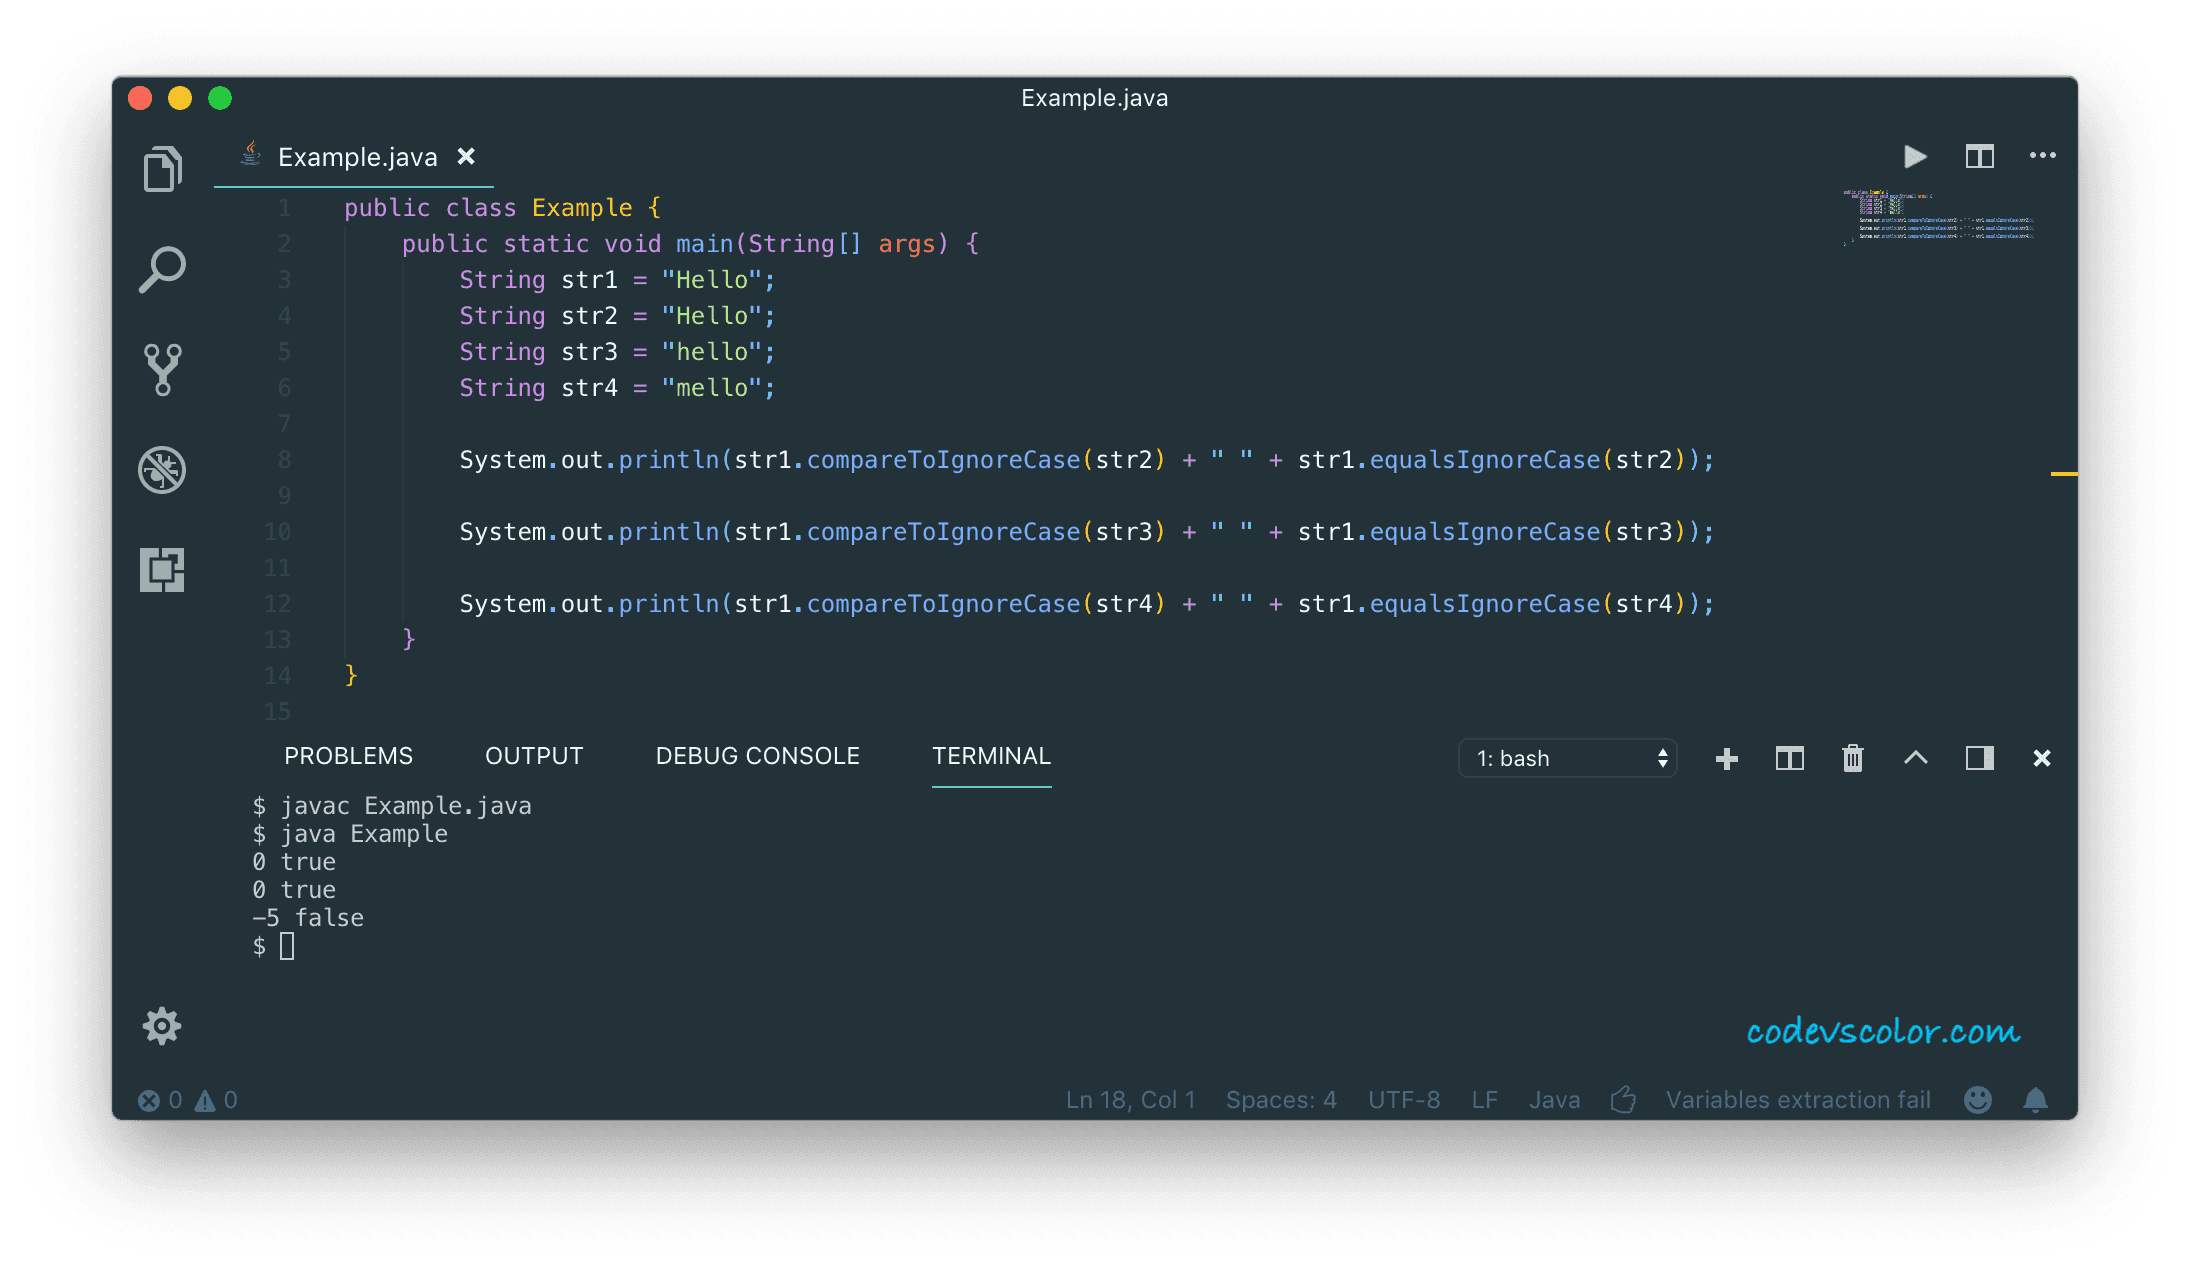The height and width of the screenshot is (1268, 2190).
Task: Select the Java language mode in status bar
Action: tap(1554, 1100)
